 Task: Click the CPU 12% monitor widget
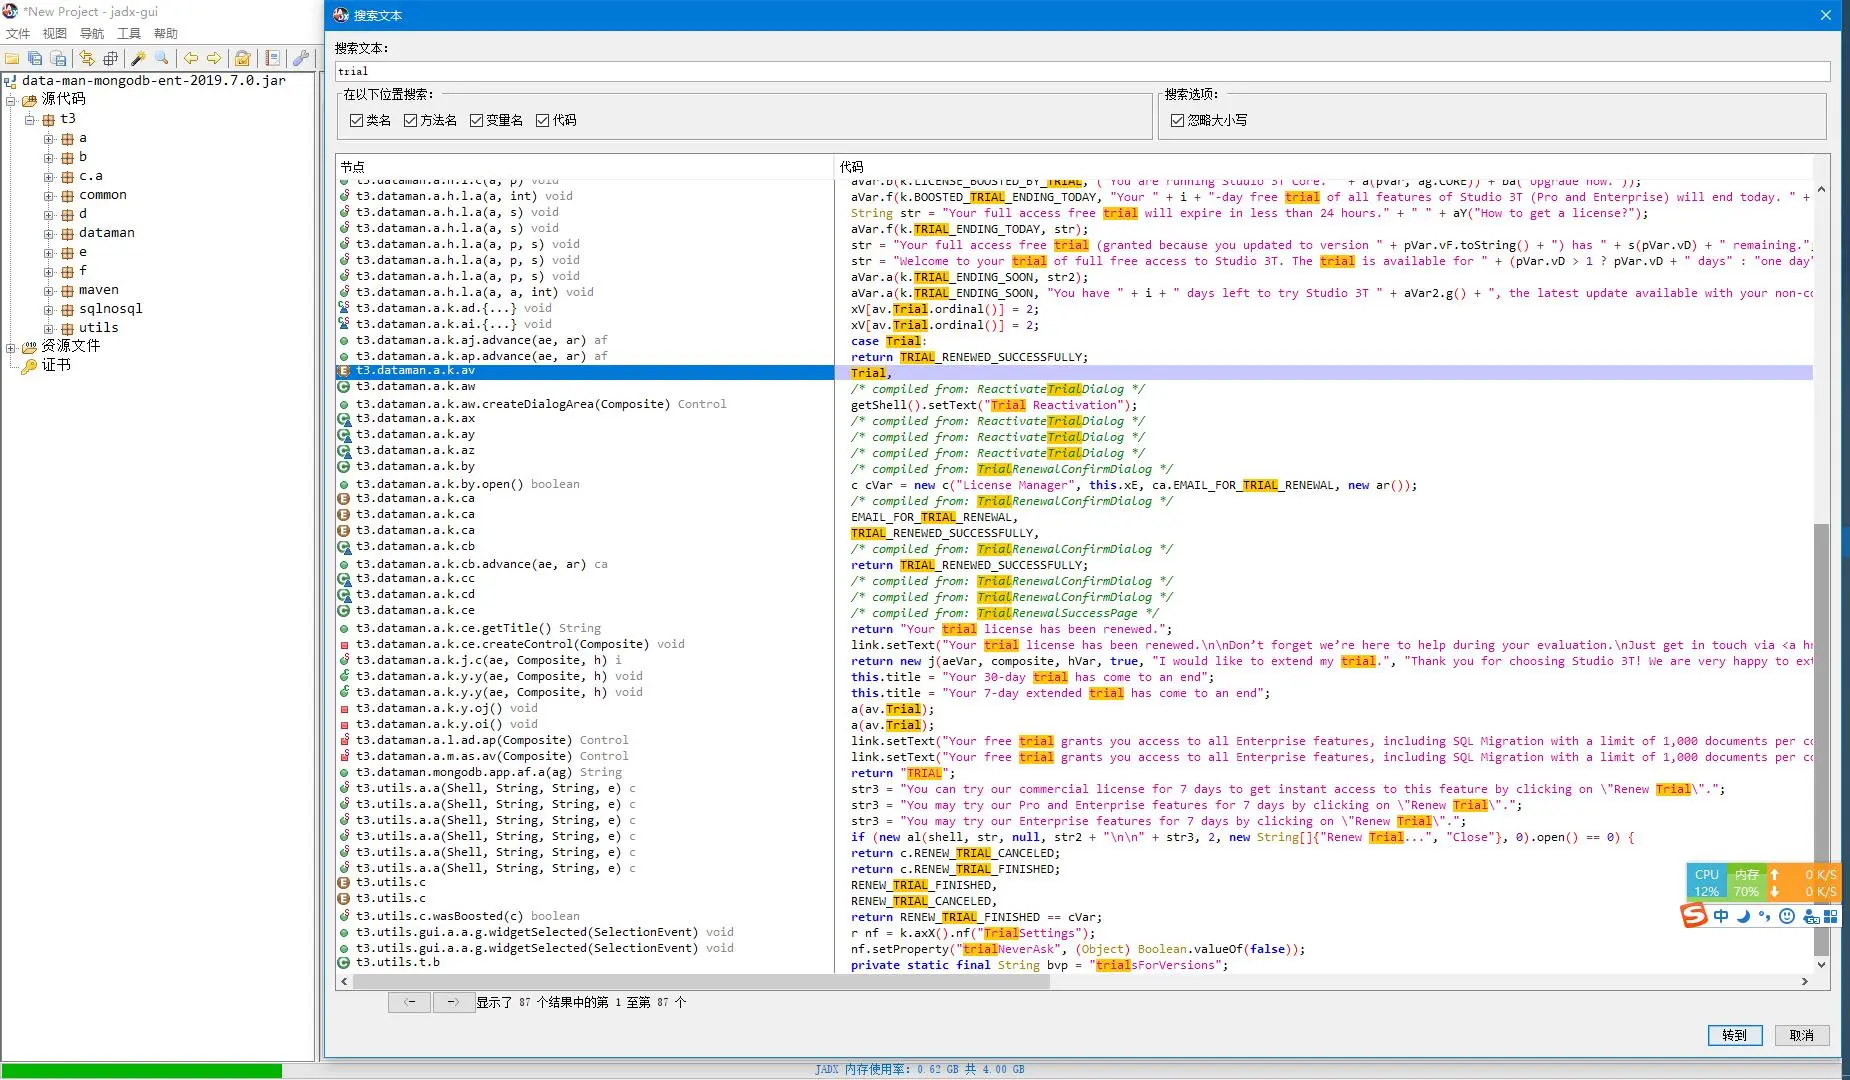pos(1707,882)
